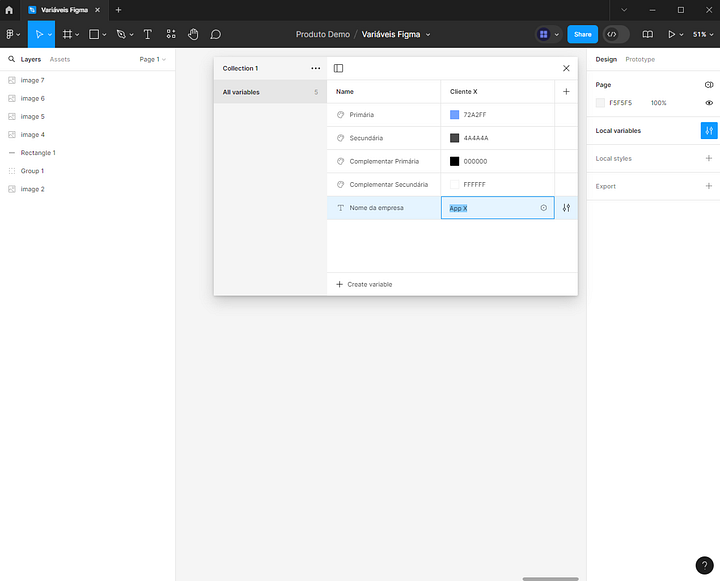Screen dimensions: 720x581
Task: Select the Rectangle shape tool
Action: (94, 34)
